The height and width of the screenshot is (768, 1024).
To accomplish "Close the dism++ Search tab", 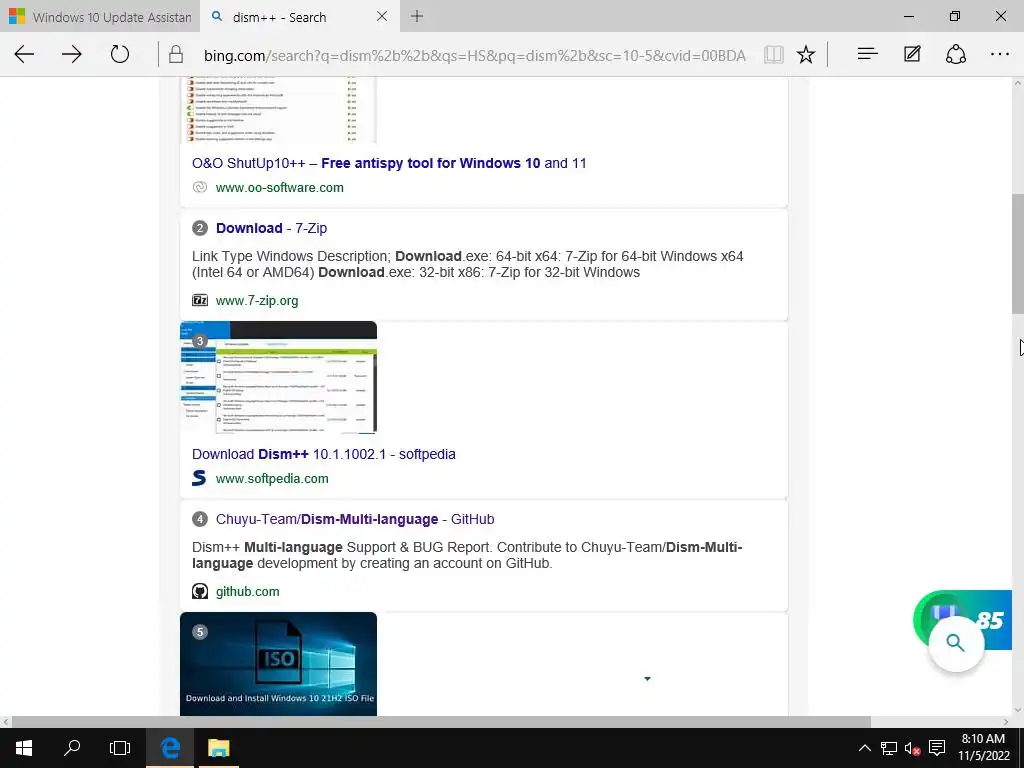I will point(382,16).
